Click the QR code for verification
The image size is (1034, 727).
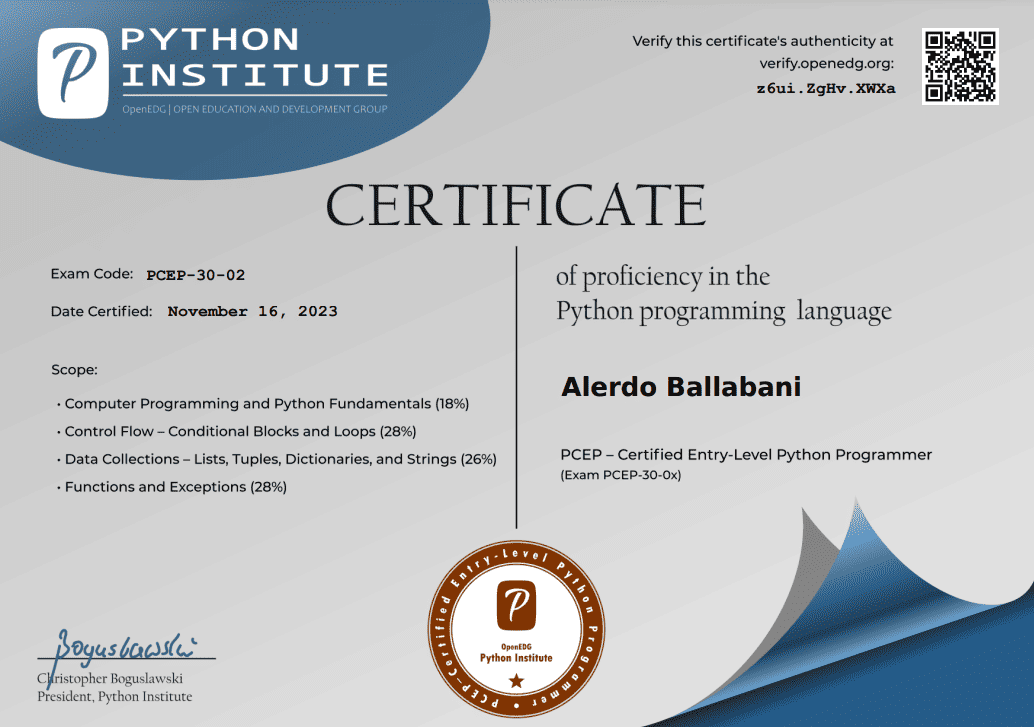(x=960, y=66)
